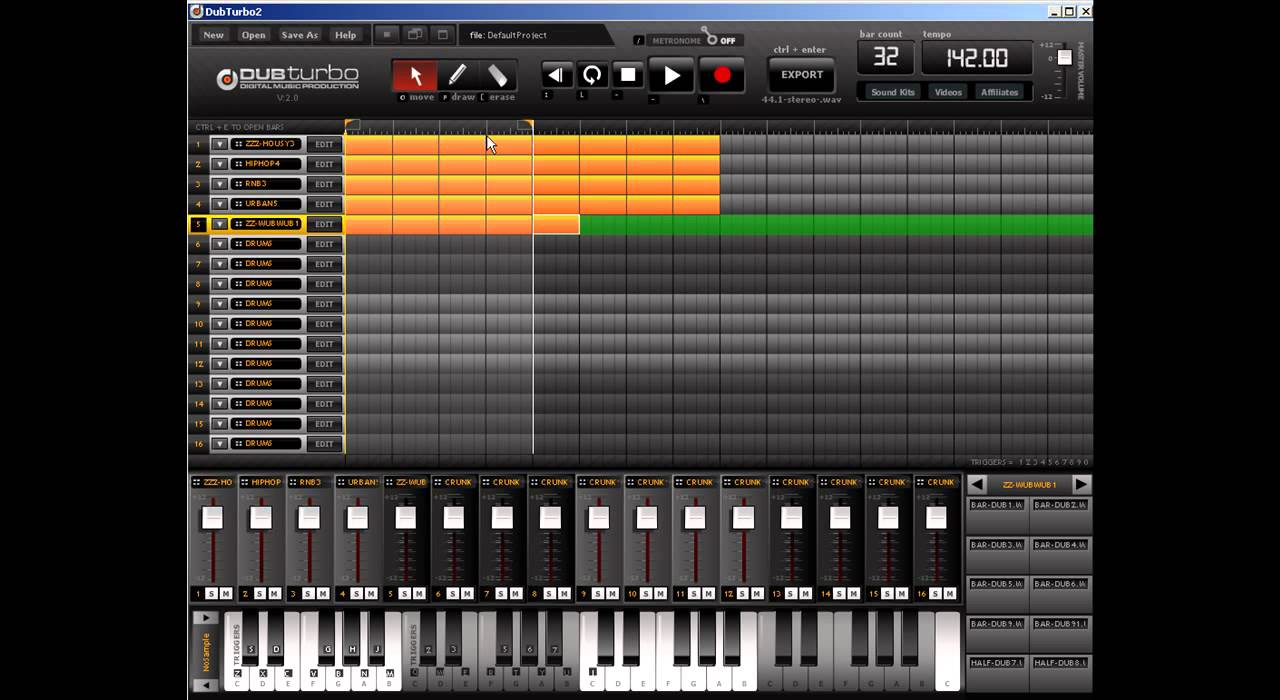
Task: Select the draw pencil tool
Action: (457, 75)
